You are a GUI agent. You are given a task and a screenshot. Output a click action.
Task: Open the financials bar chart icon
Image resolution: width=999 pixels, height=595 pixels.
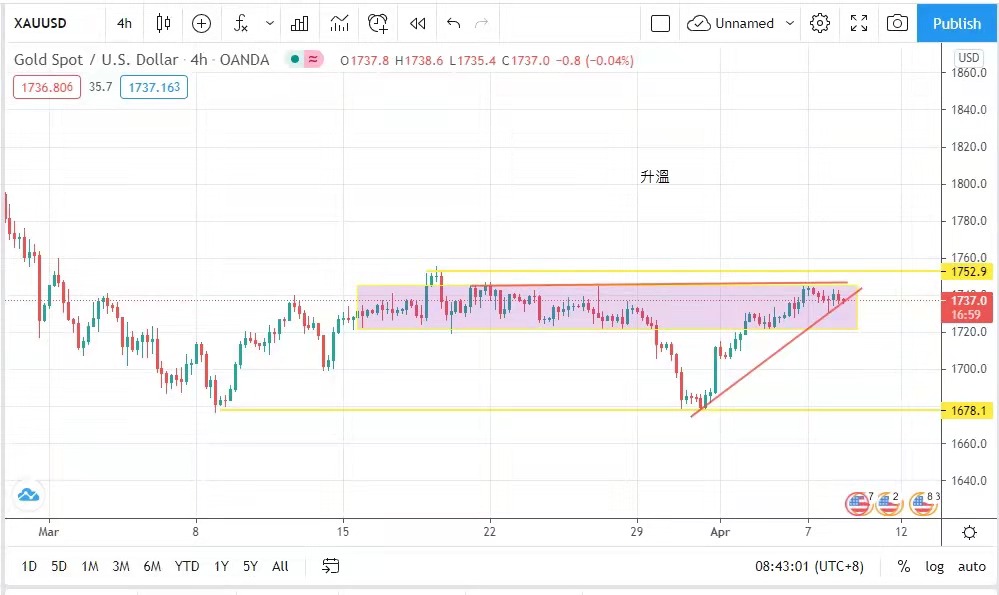coord(299,23)
